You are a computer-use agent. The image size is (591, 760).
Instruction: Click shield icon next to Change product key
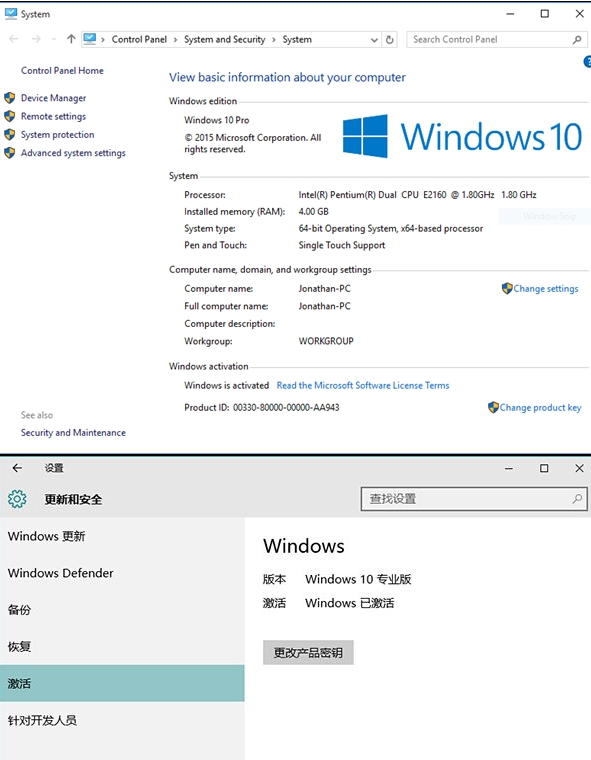point(493,407)
